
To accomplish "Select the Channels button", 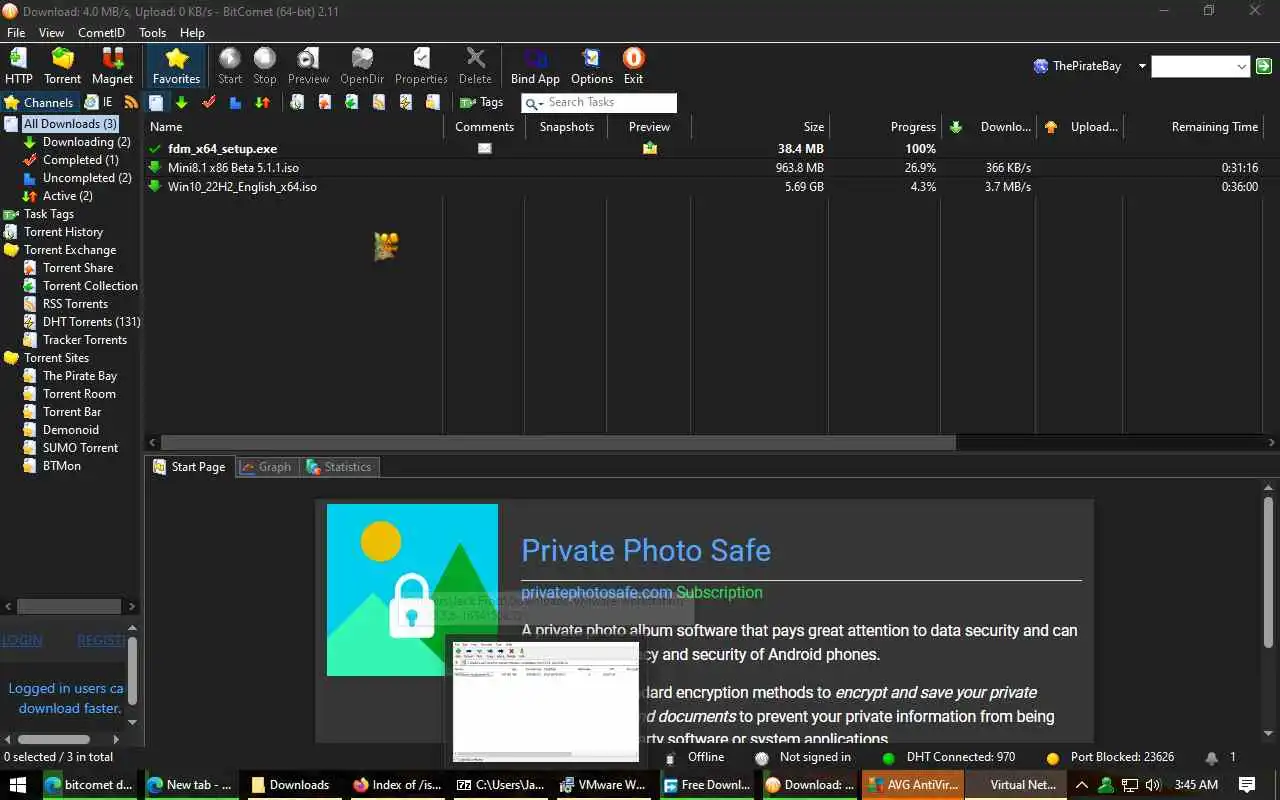I will coord(39,102).
